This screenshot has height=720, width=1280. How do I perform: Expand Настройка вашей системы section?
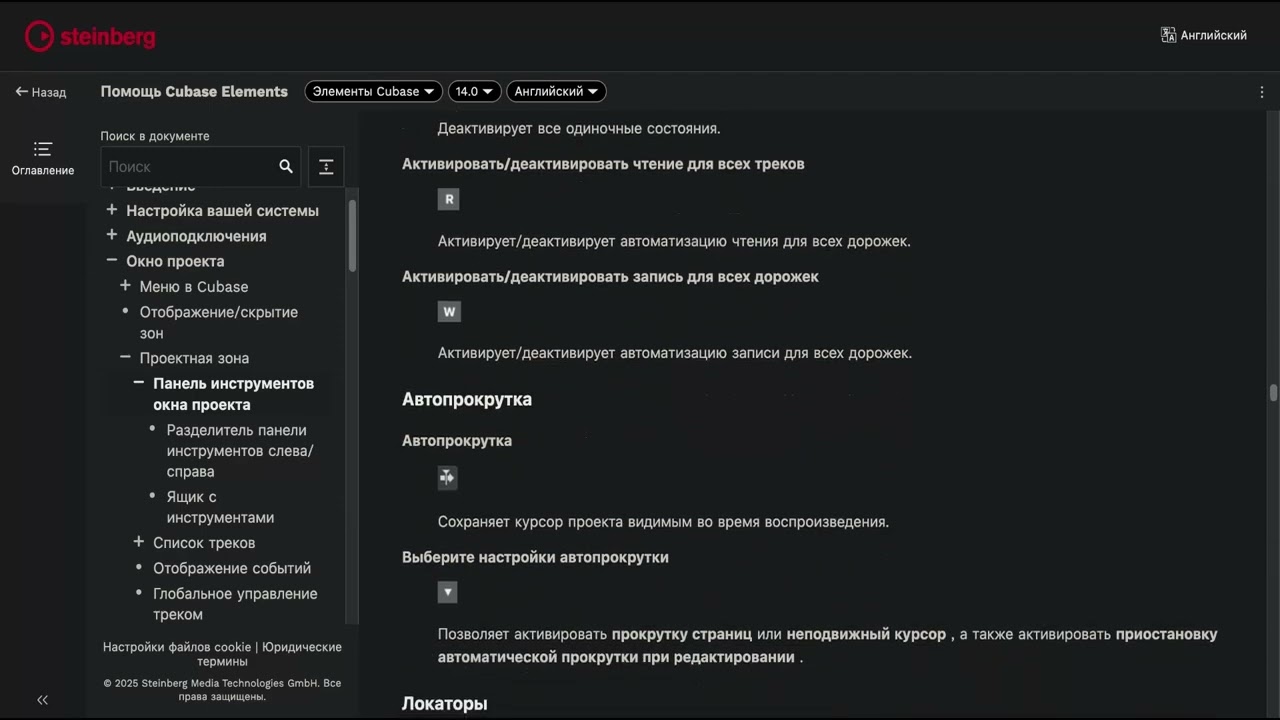click(112, 210)
